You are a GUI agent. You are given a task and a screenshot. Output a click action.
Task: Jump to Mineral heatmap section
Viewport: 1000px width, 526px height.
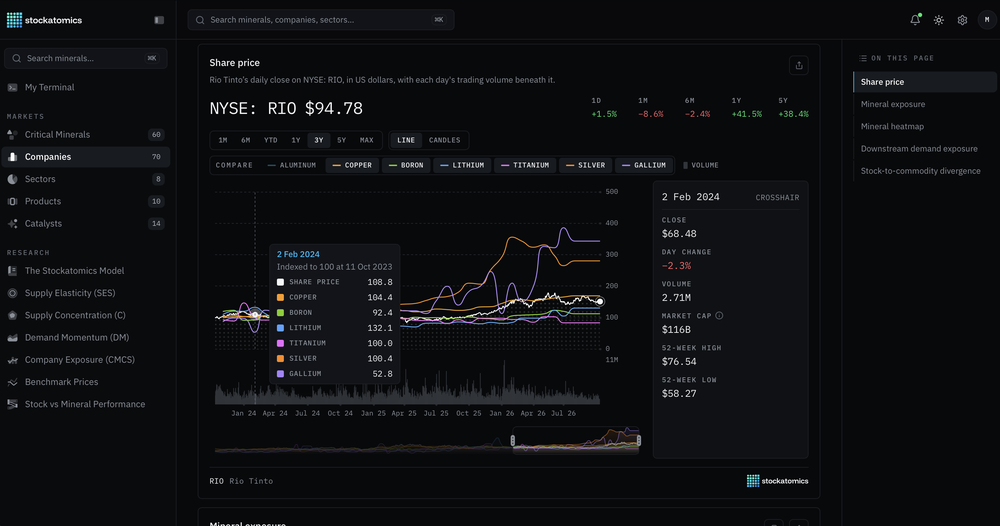point(892,126)
